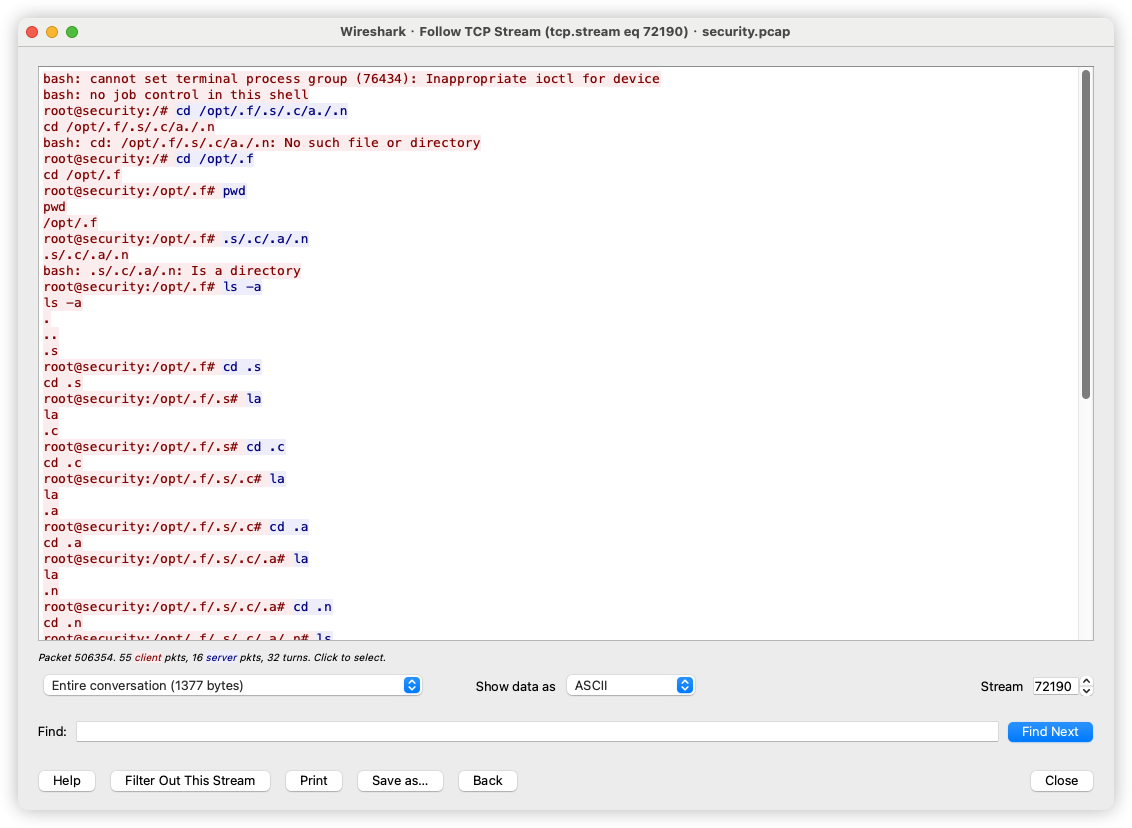Open the Show data as ASCII dropdown

[630, 685]
